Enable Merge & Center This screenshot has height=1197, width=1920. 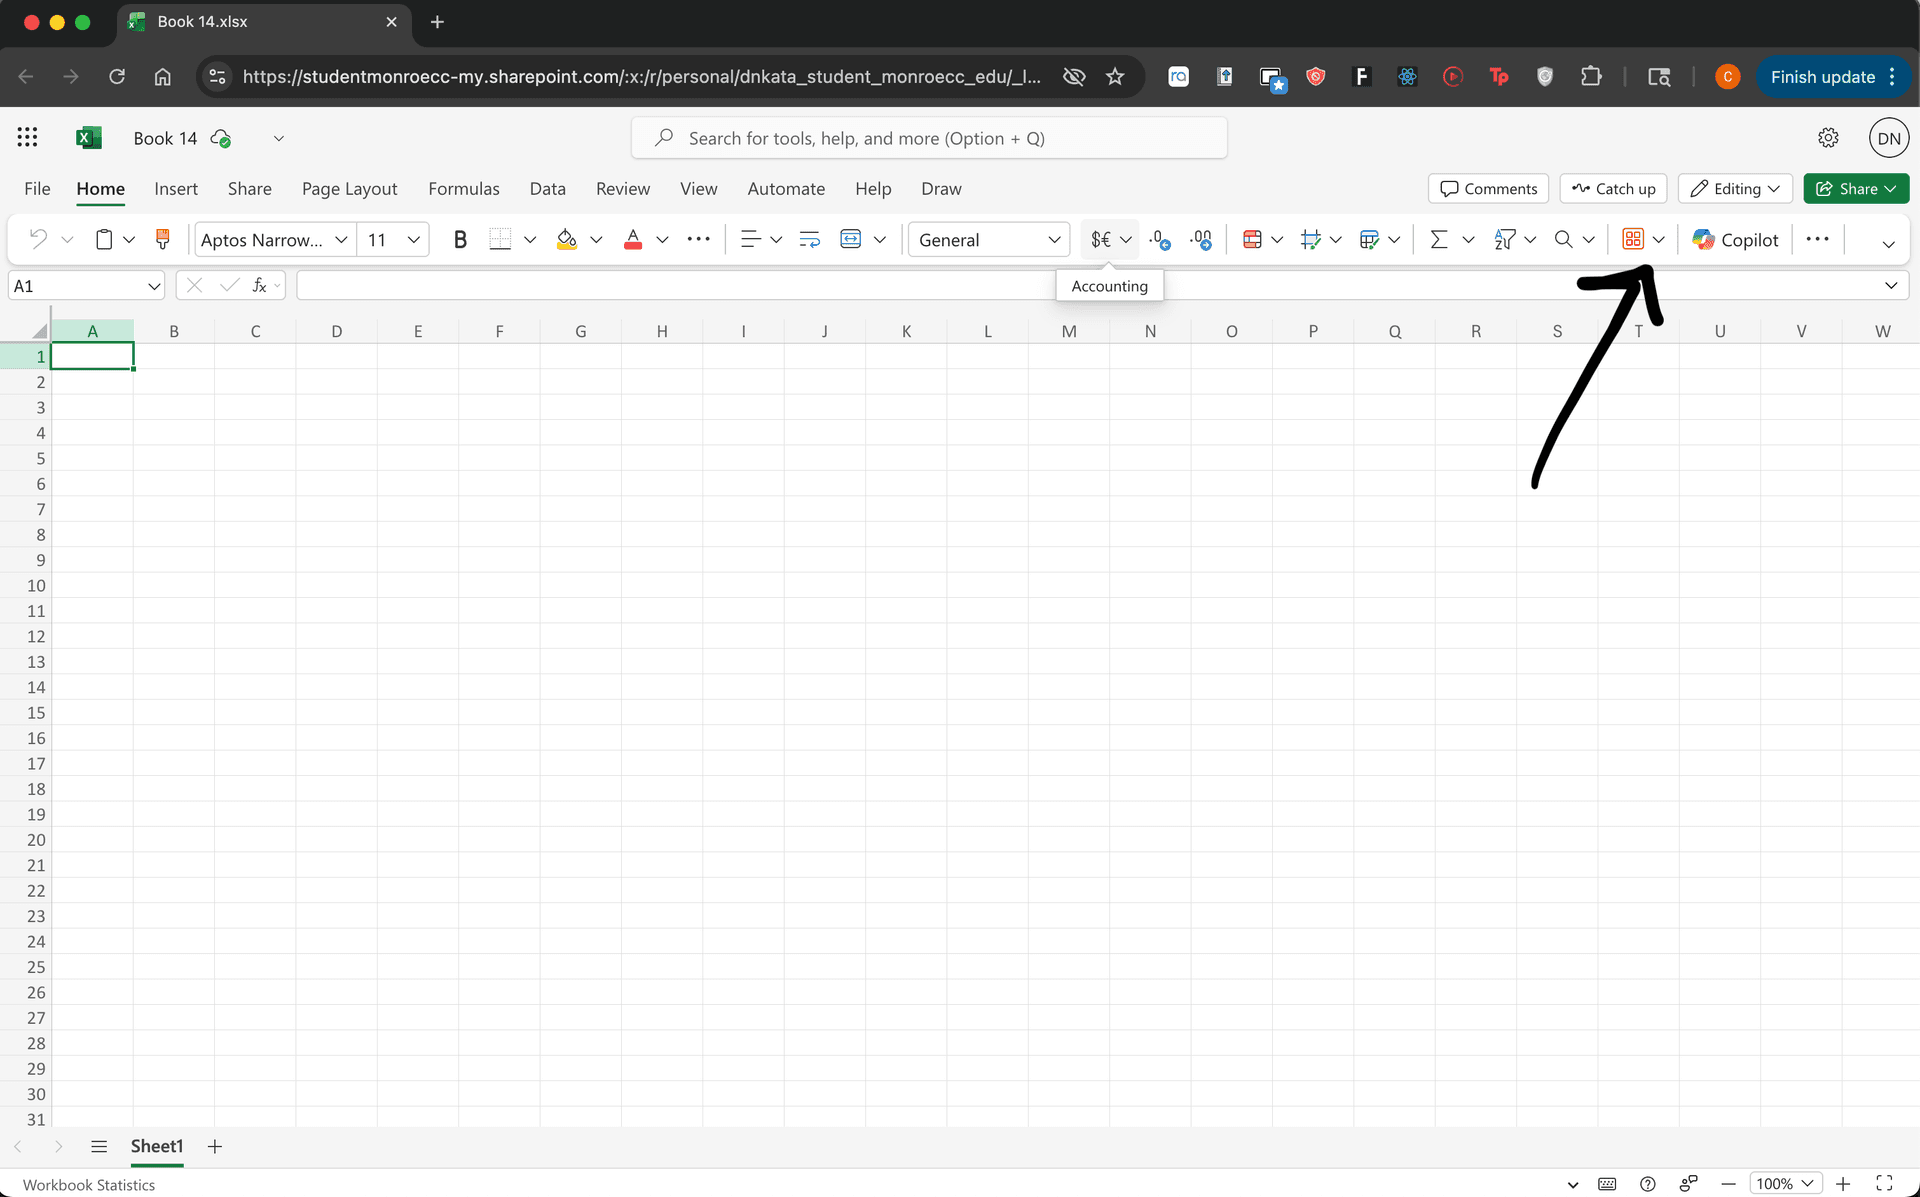click(x=851, y=239)
